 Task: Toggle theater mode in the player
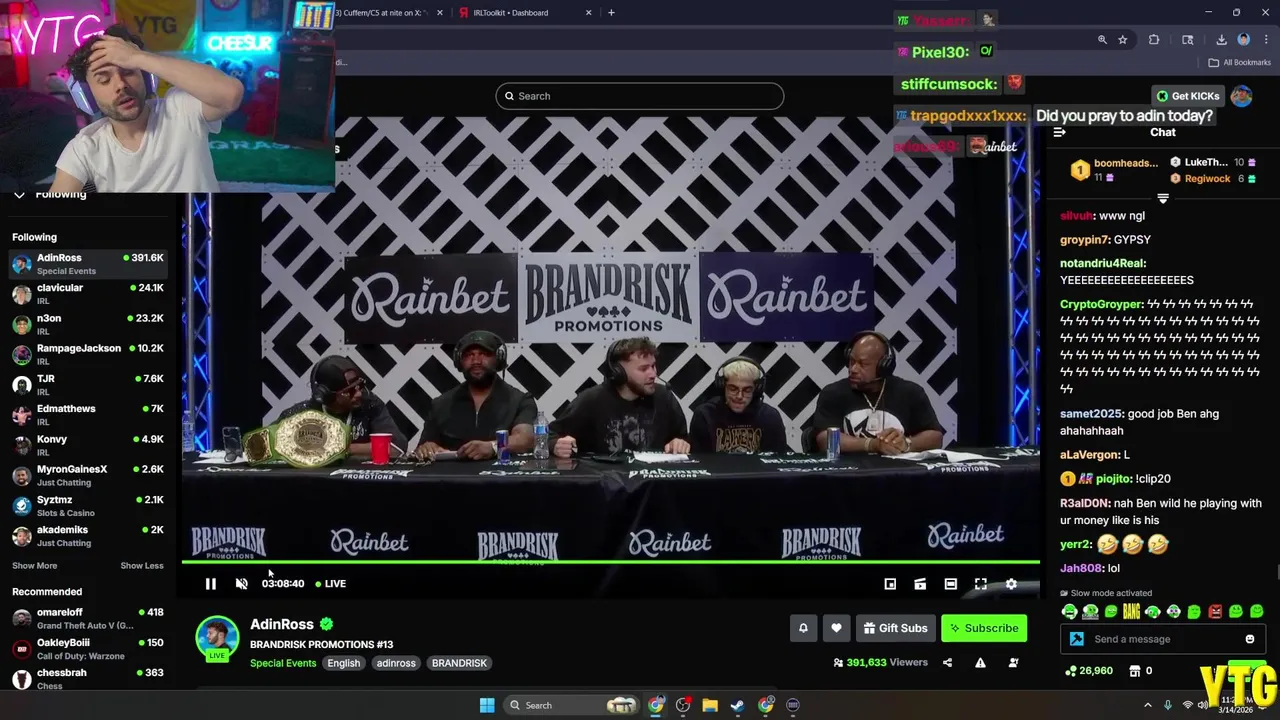point(951,584)
